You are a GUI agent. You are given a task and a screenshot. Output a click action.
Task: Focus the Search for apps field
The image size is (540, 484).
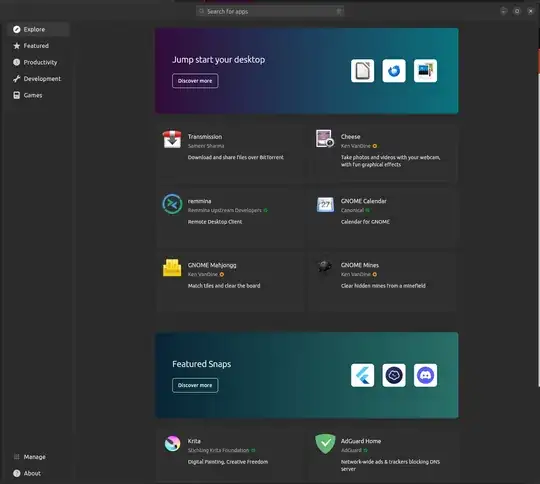[x=270, y=11]
